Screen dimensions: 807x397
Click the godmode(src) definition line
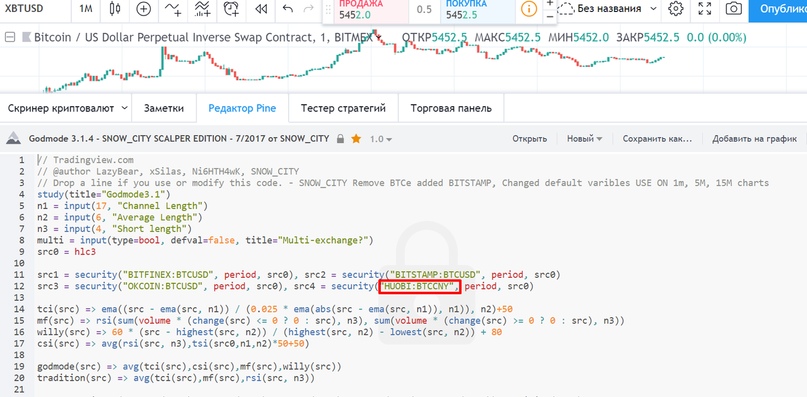[x=189, y=367]
